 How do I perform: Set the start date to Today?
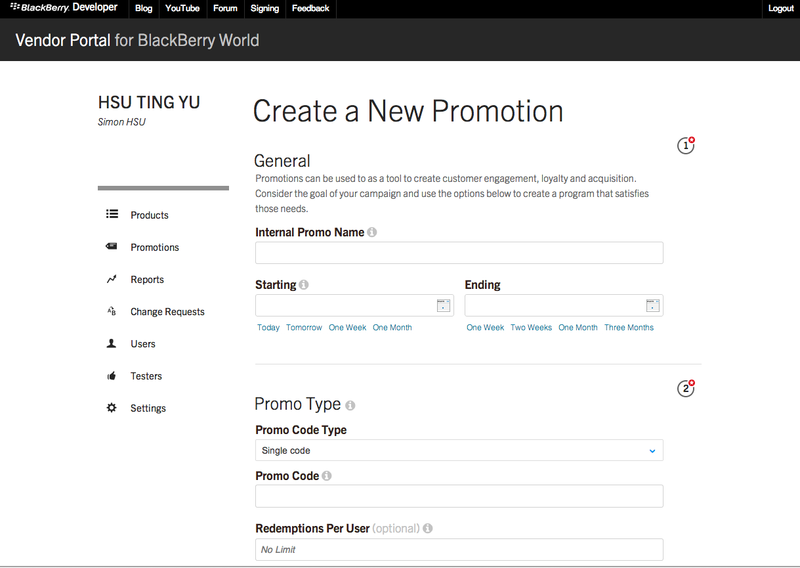coord(268,327)
